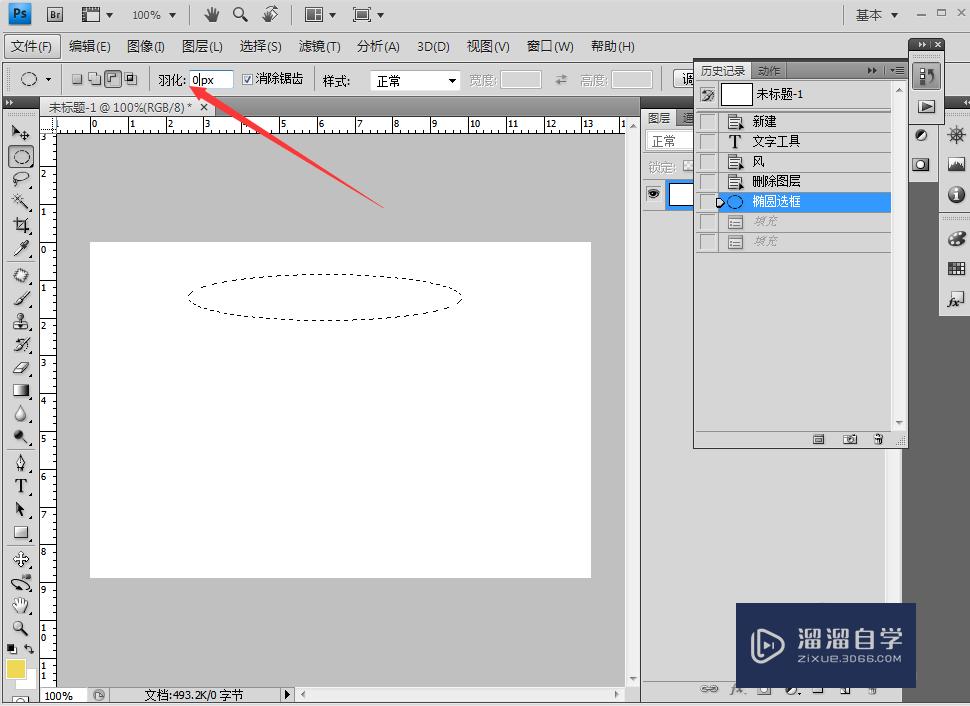This screenshot has width=970, height=706.
Task: Open the History panel options menu
Action: tap(897, 71)
